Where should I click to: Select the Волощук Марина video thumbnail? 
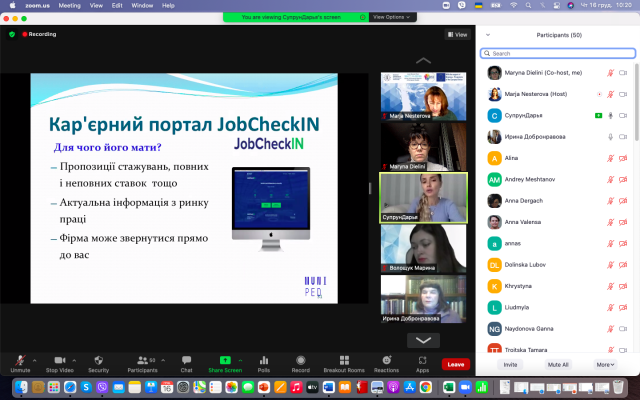(423, 249)
